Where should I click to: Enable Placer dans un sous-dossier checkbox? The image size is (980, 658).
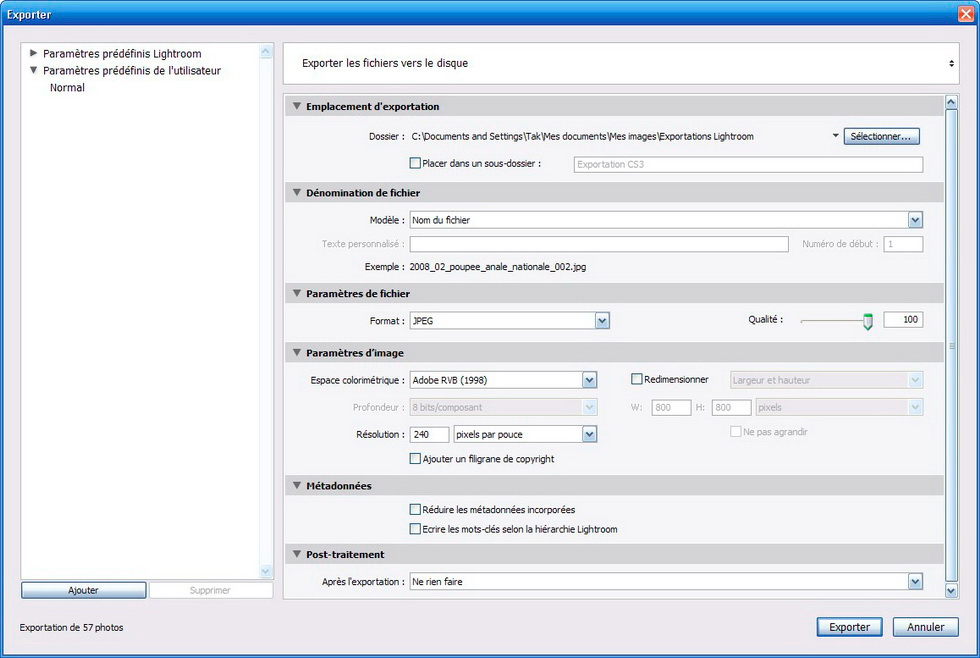pos(416,163)
